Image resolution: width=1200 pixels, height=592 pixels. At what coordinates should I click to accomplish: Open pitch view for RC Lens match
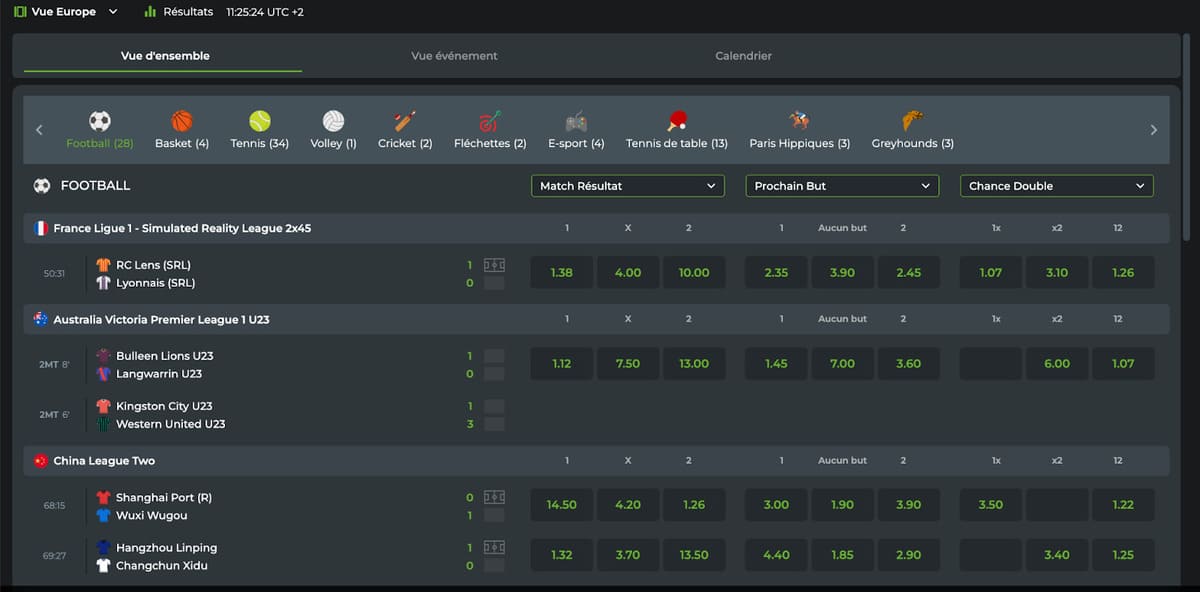494,265
